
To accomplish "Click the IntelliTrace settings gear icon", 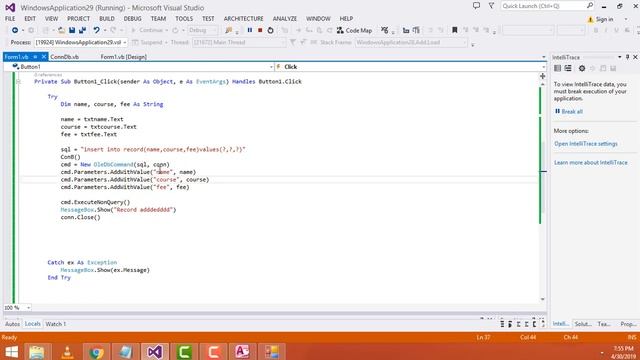I will 582,68.
